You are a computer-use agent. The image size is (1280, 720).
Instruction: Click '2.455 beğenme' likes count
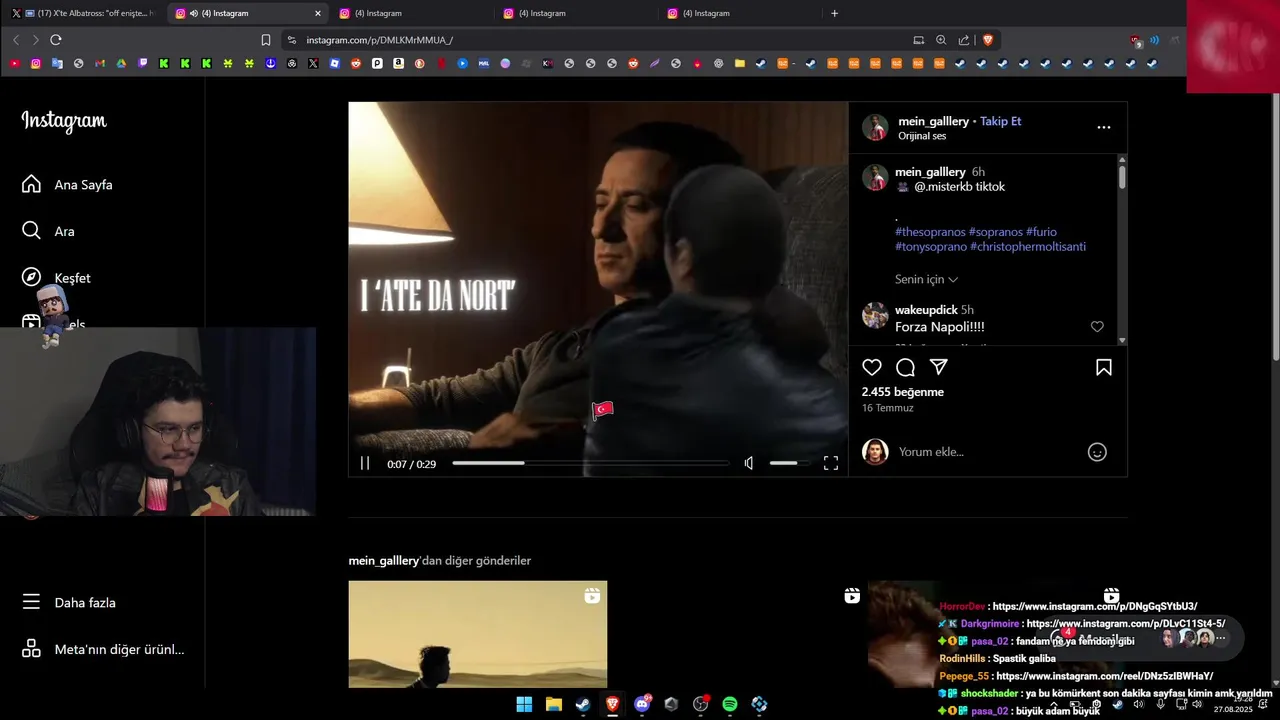(903, 392)
